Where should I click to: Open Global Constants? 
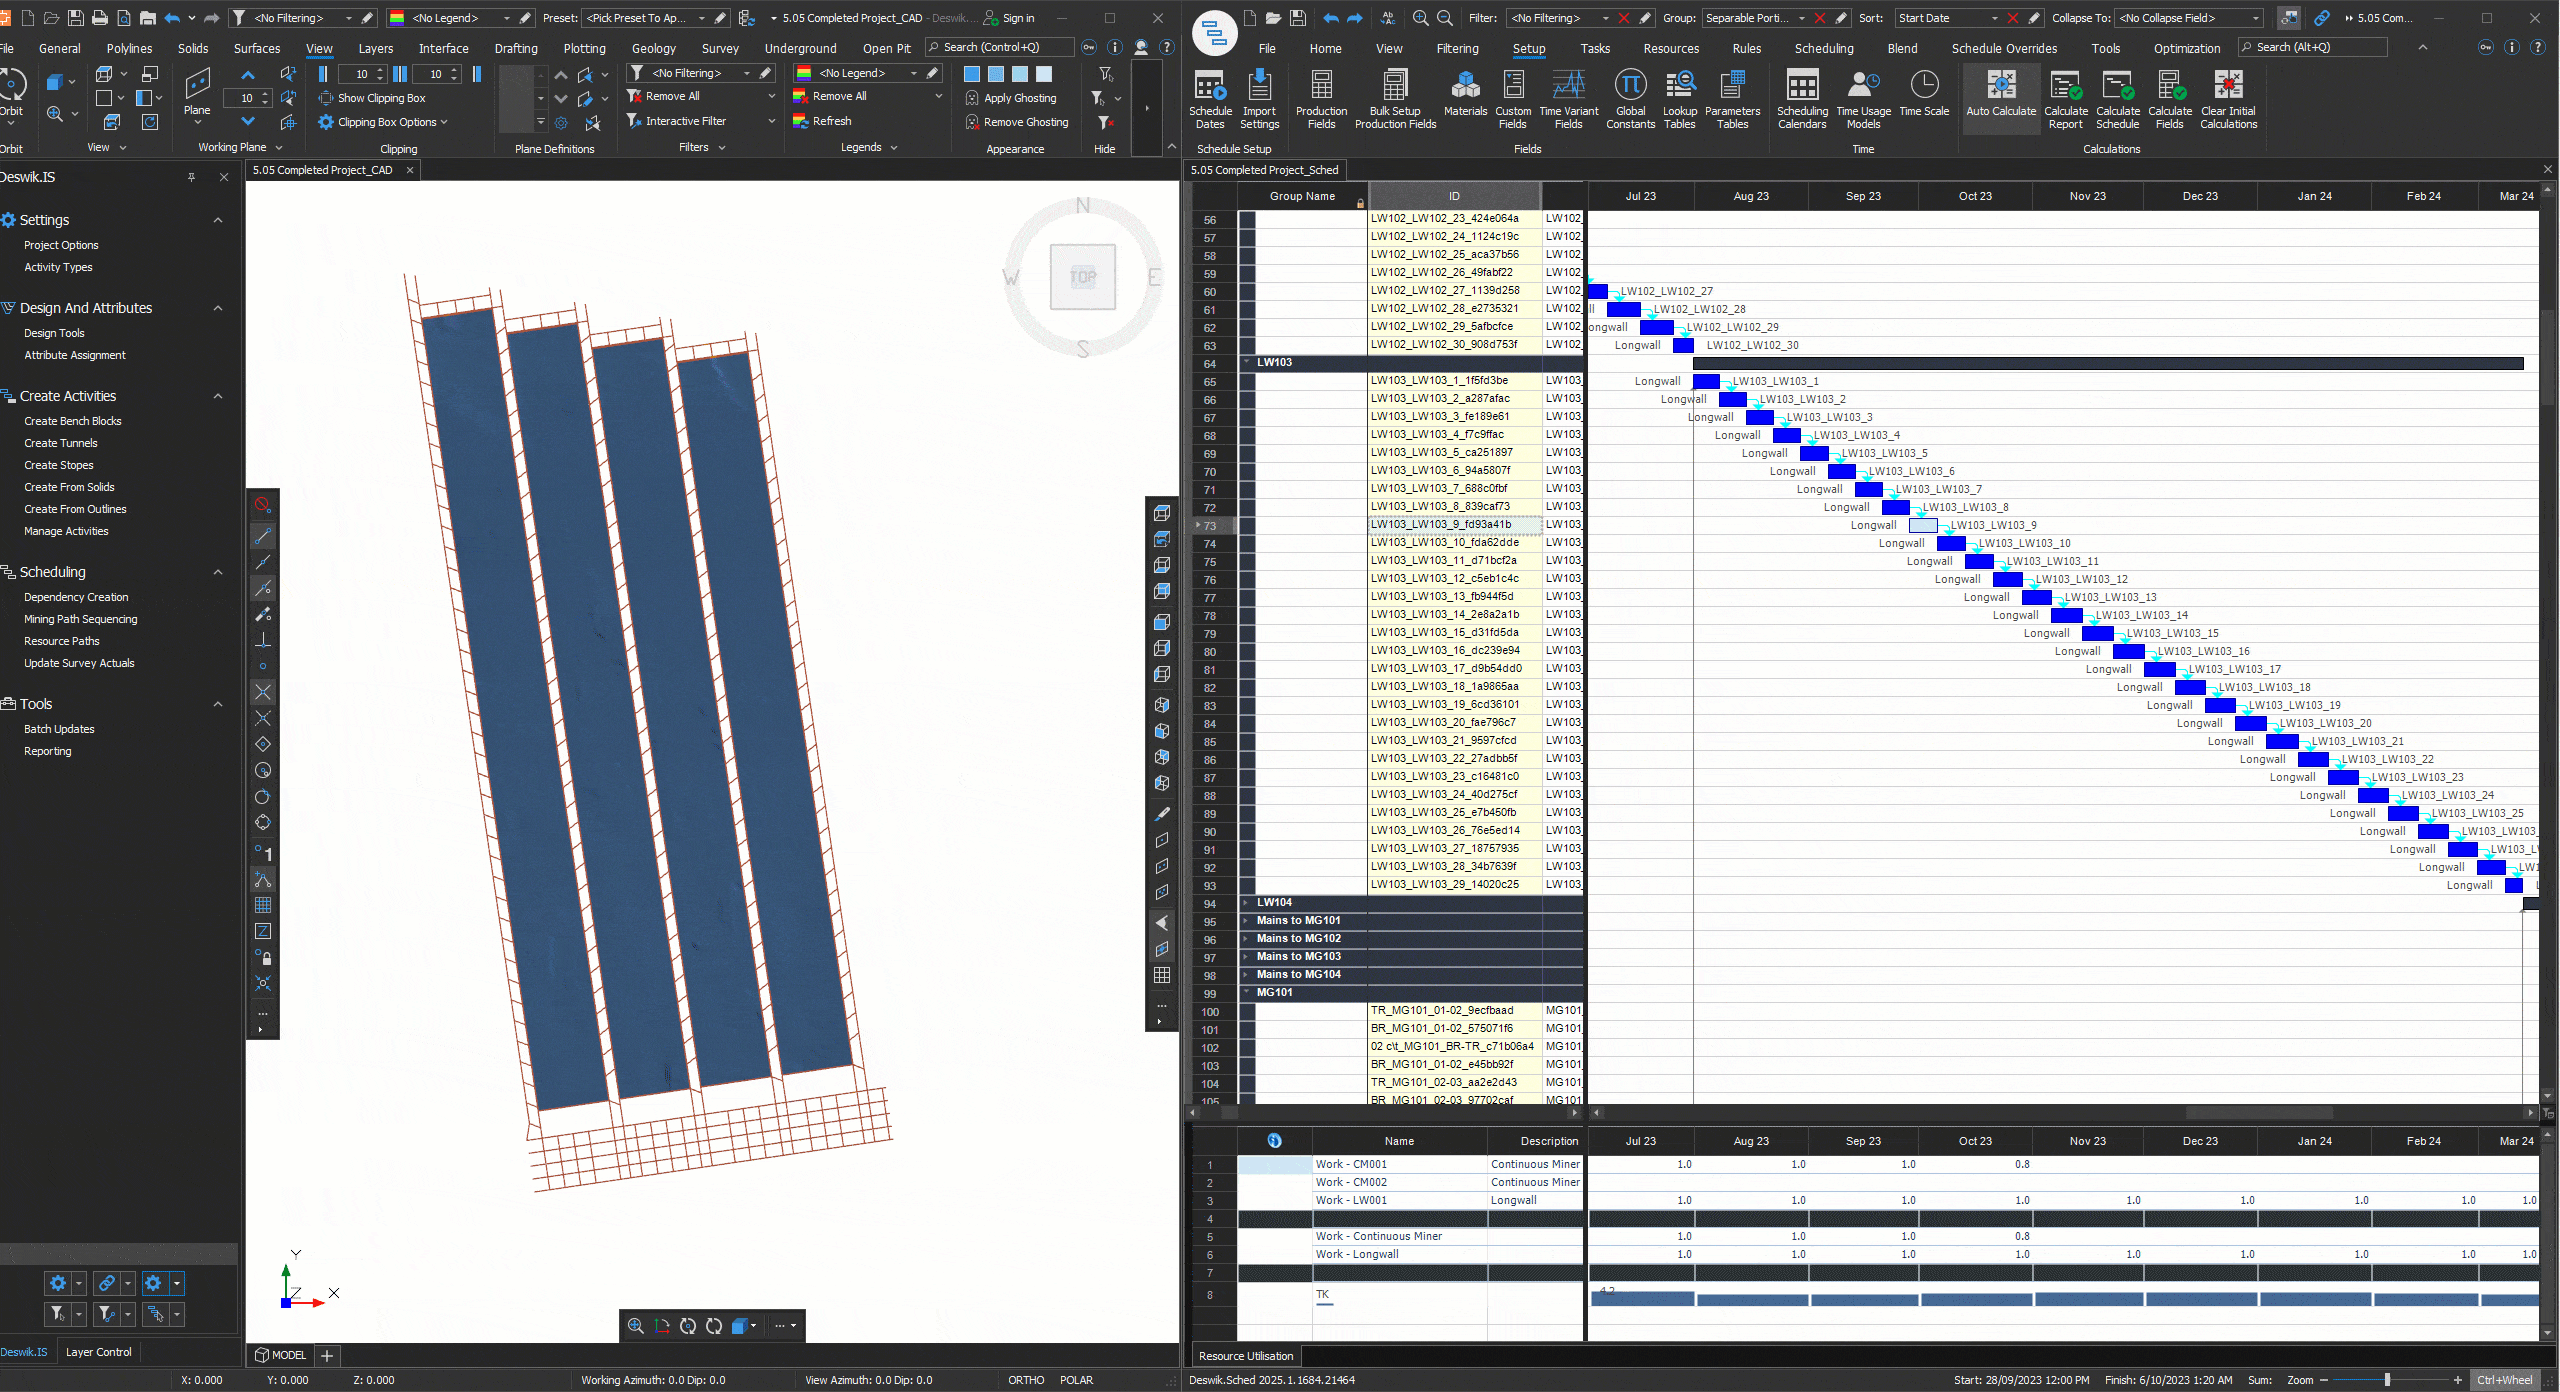(x=1630, y=100)
